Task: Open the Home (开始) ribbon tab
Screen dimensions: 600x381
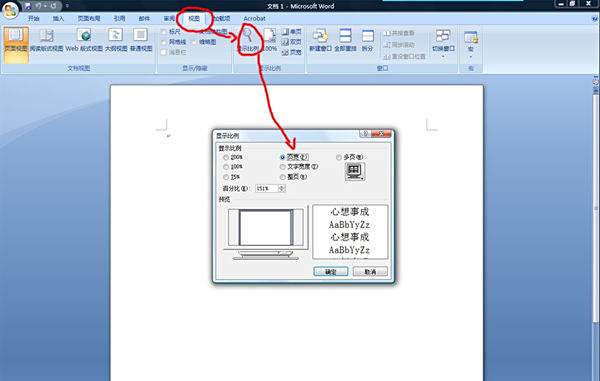Action: [34, 18]
